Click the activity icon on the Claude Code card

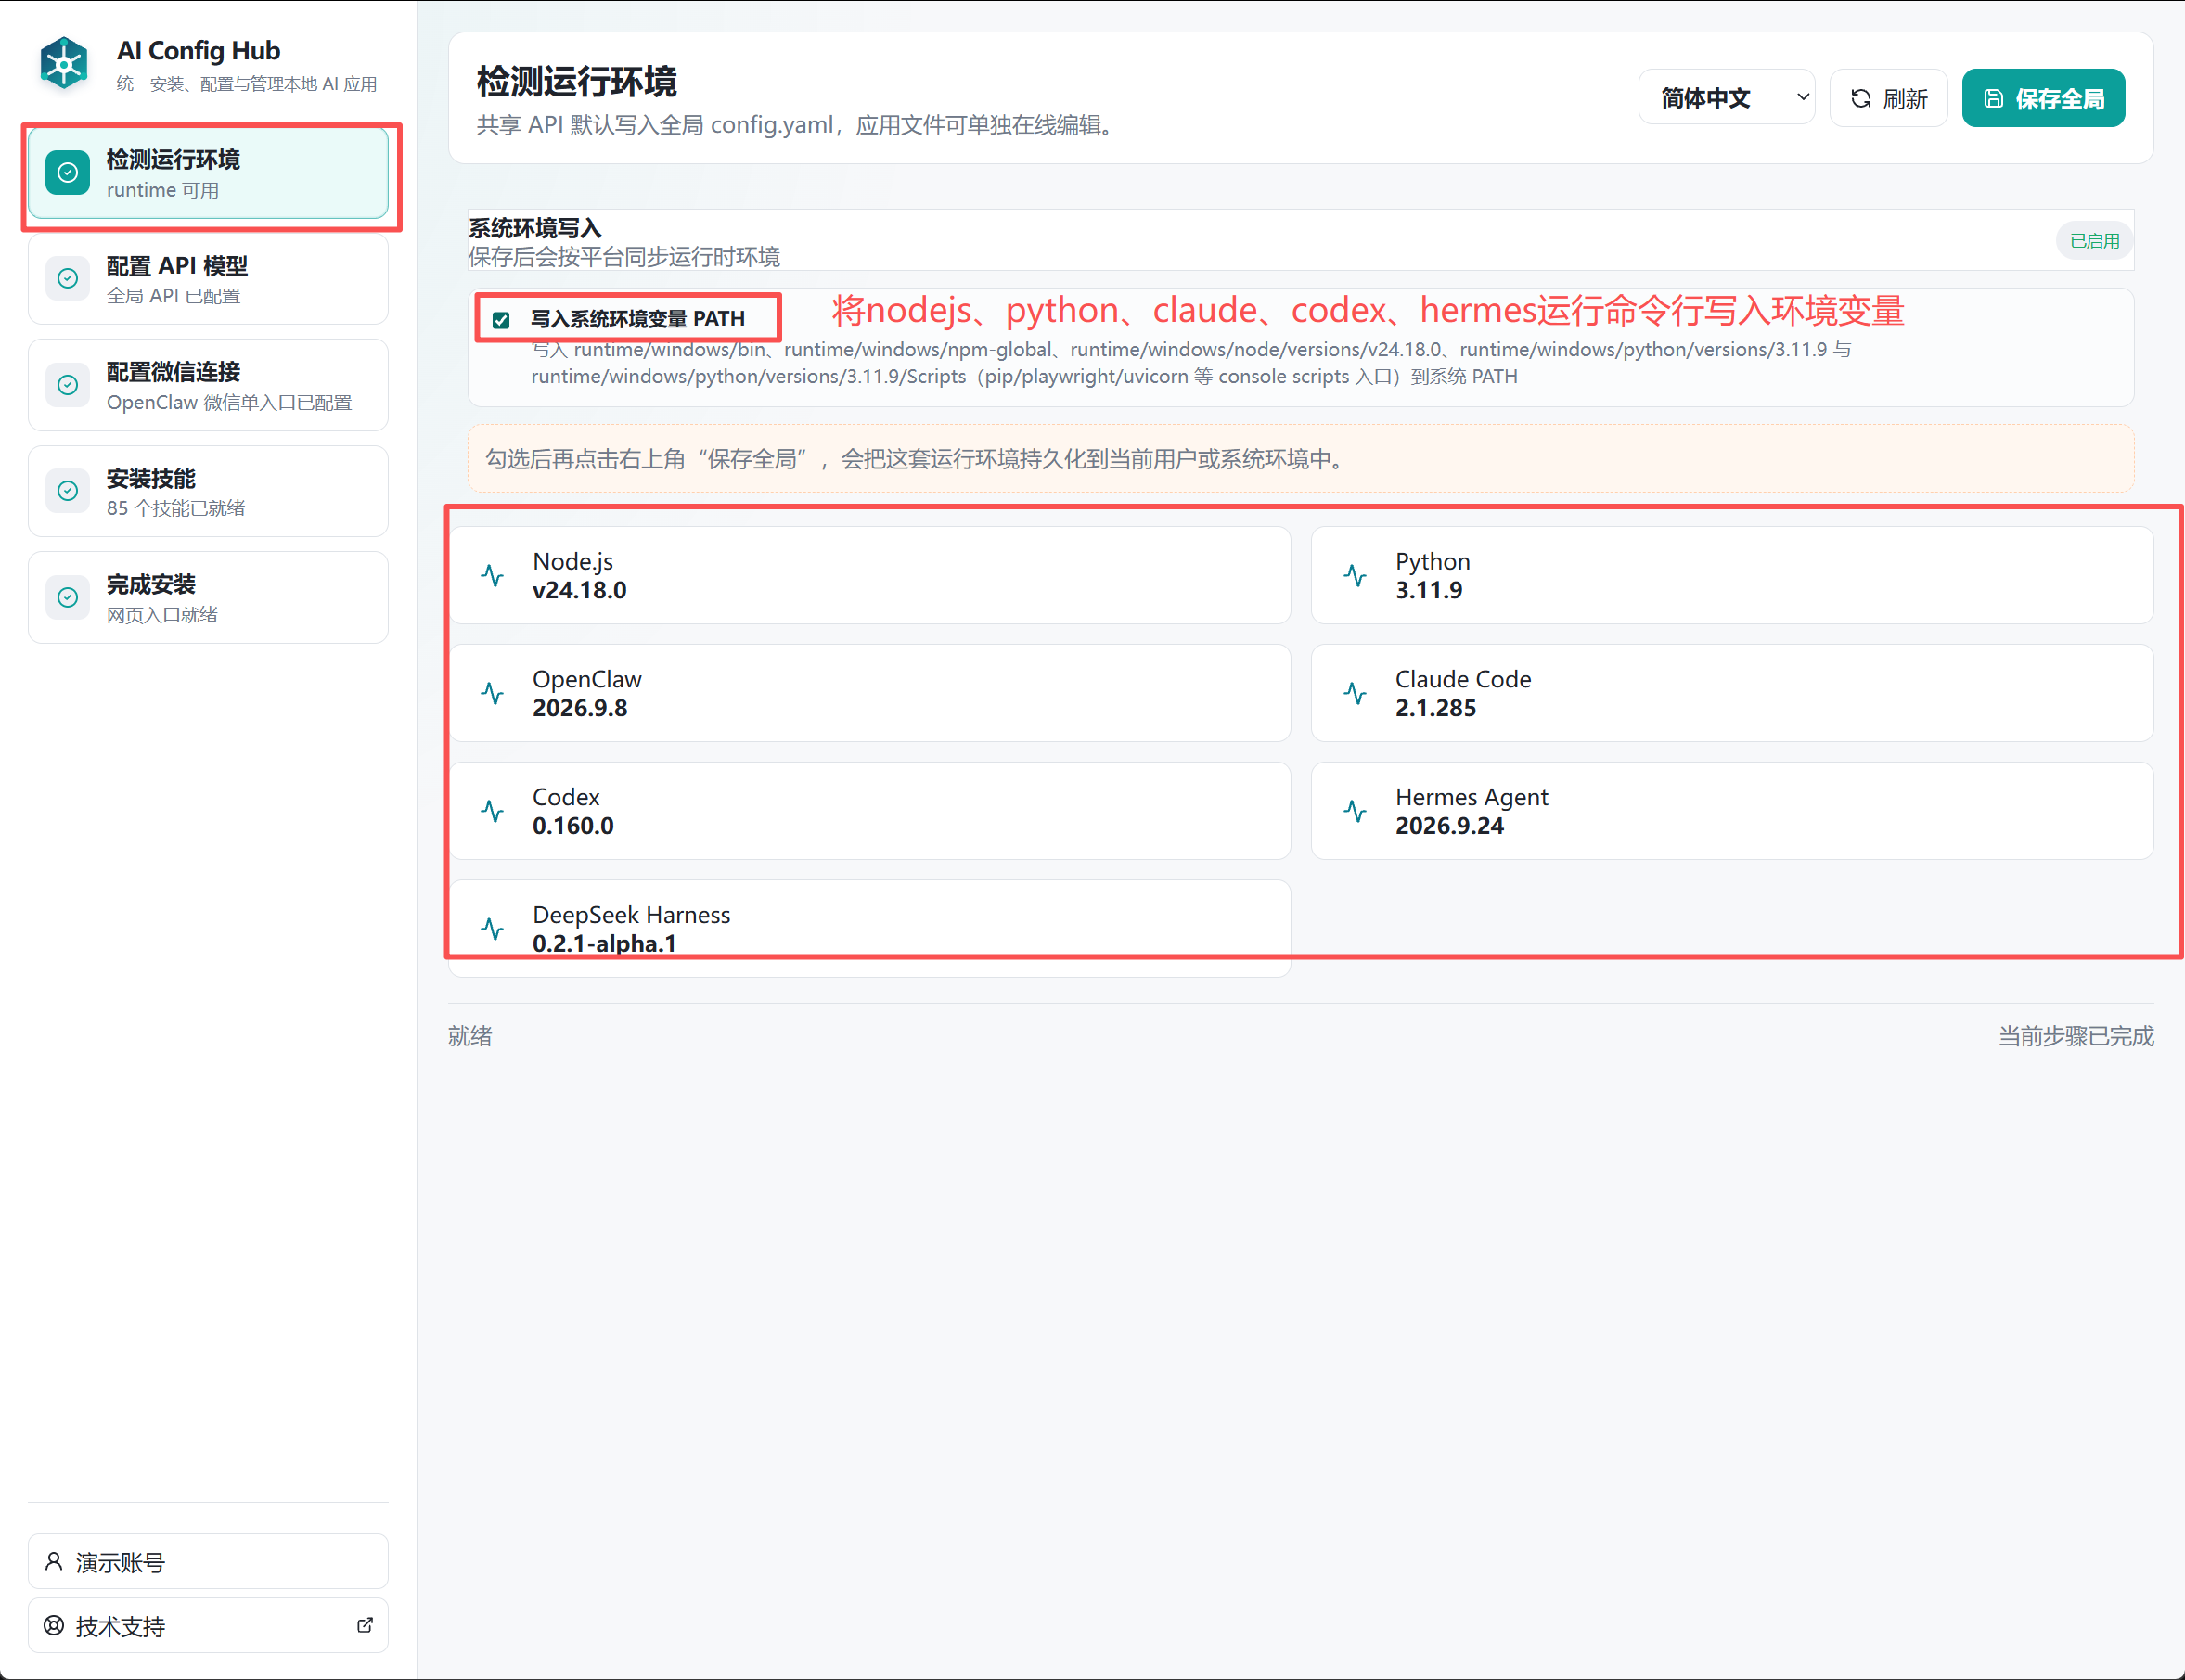tap(1355, 693)
